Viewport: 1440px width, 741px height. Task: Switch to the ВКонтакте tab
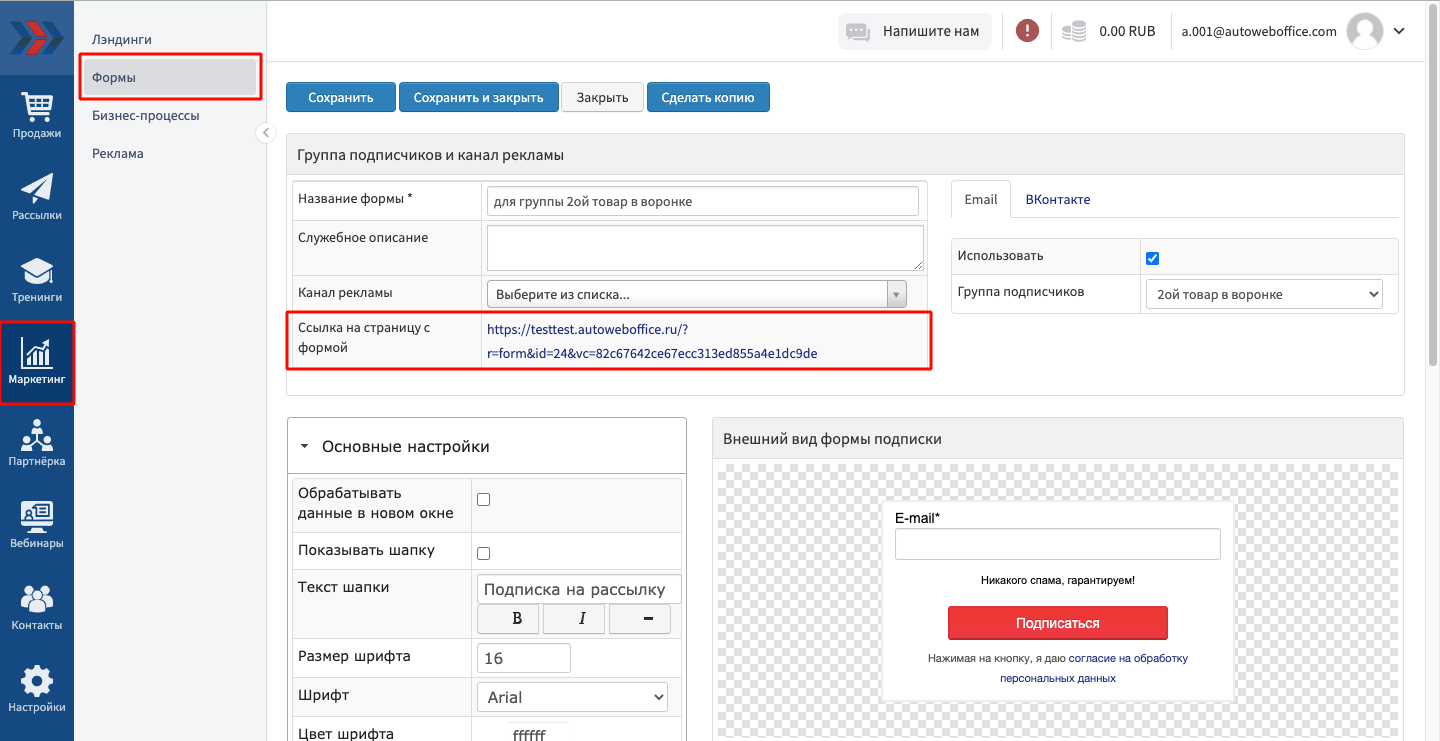(1057, 199)
